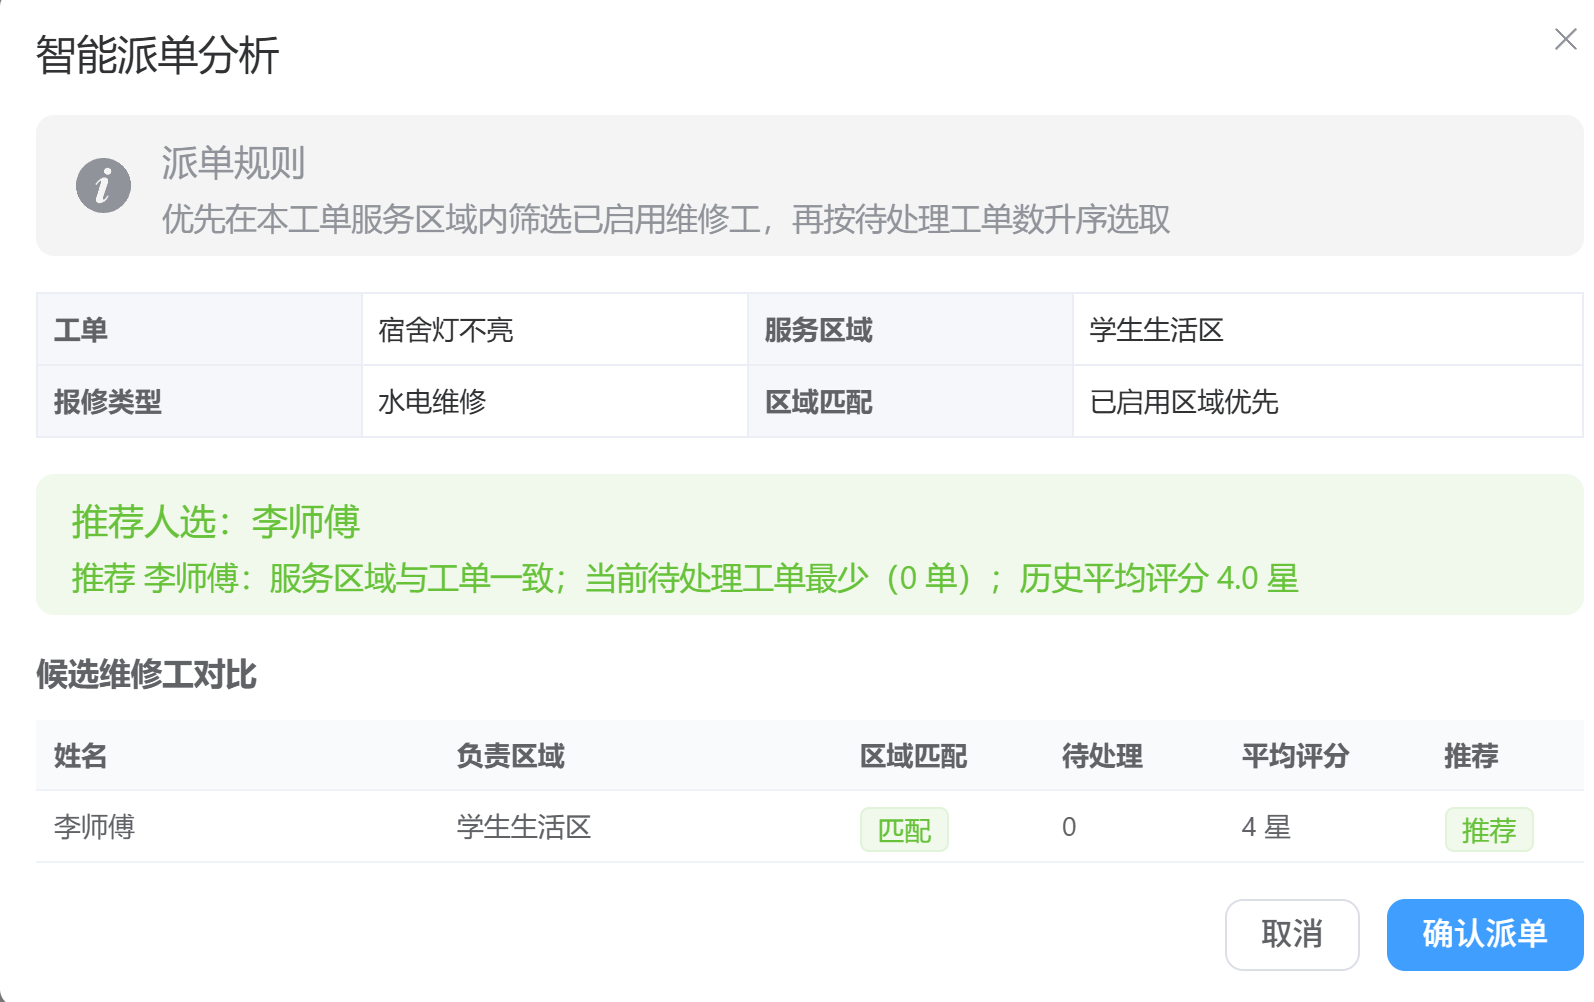Click the 负责区域 column header
Viewport: 1594px width, 1002px height.
pyautogui.click(x=510, y=756)
